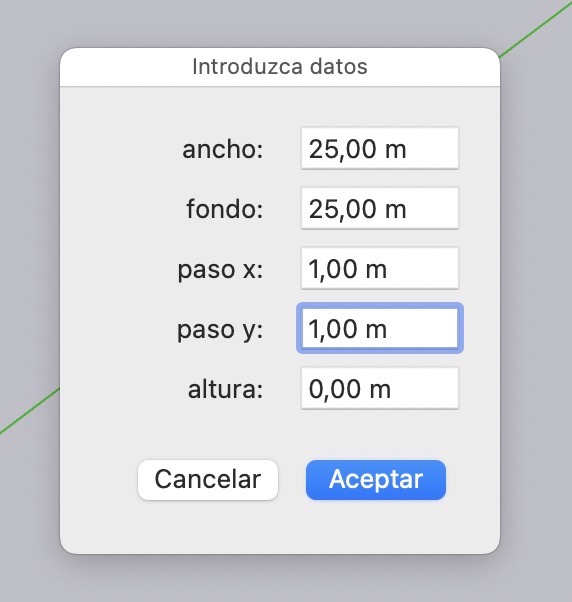Image resolution: width=572 pixels, height=602 pixels.
Task: Click the fondo input field
Action: coord(380,208)
